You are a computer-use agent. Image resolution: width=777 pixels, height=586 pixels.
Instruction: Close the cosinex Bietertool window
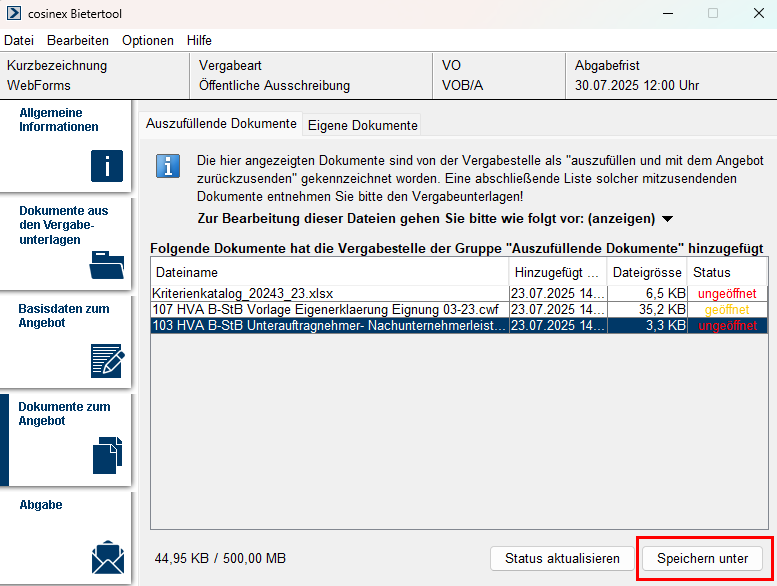pos(759,13)
